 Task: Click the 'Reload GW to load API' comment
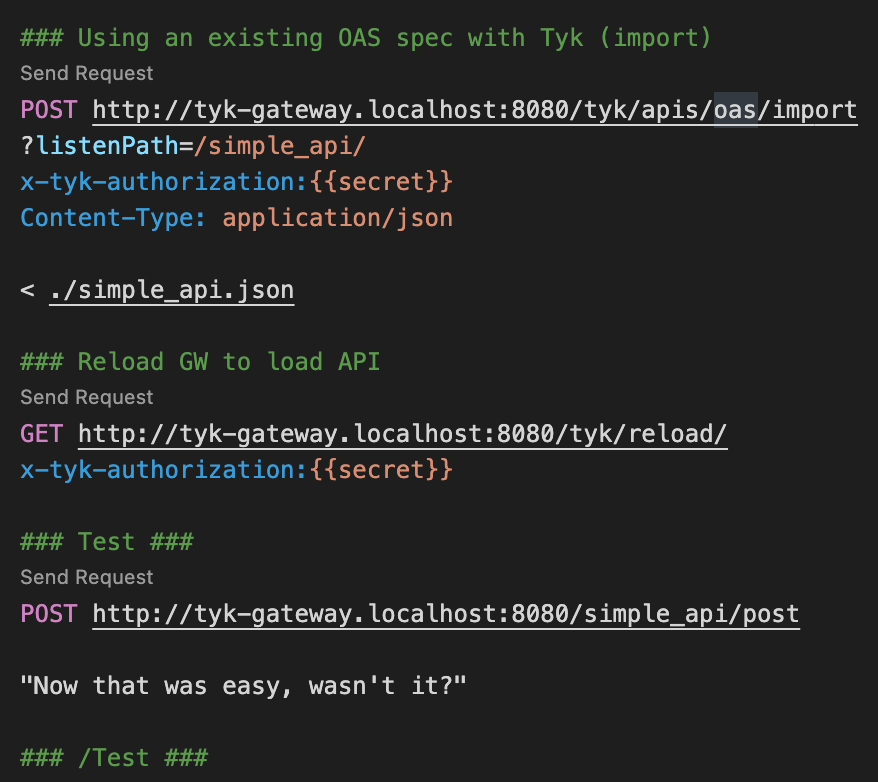[x=228, y=361]
